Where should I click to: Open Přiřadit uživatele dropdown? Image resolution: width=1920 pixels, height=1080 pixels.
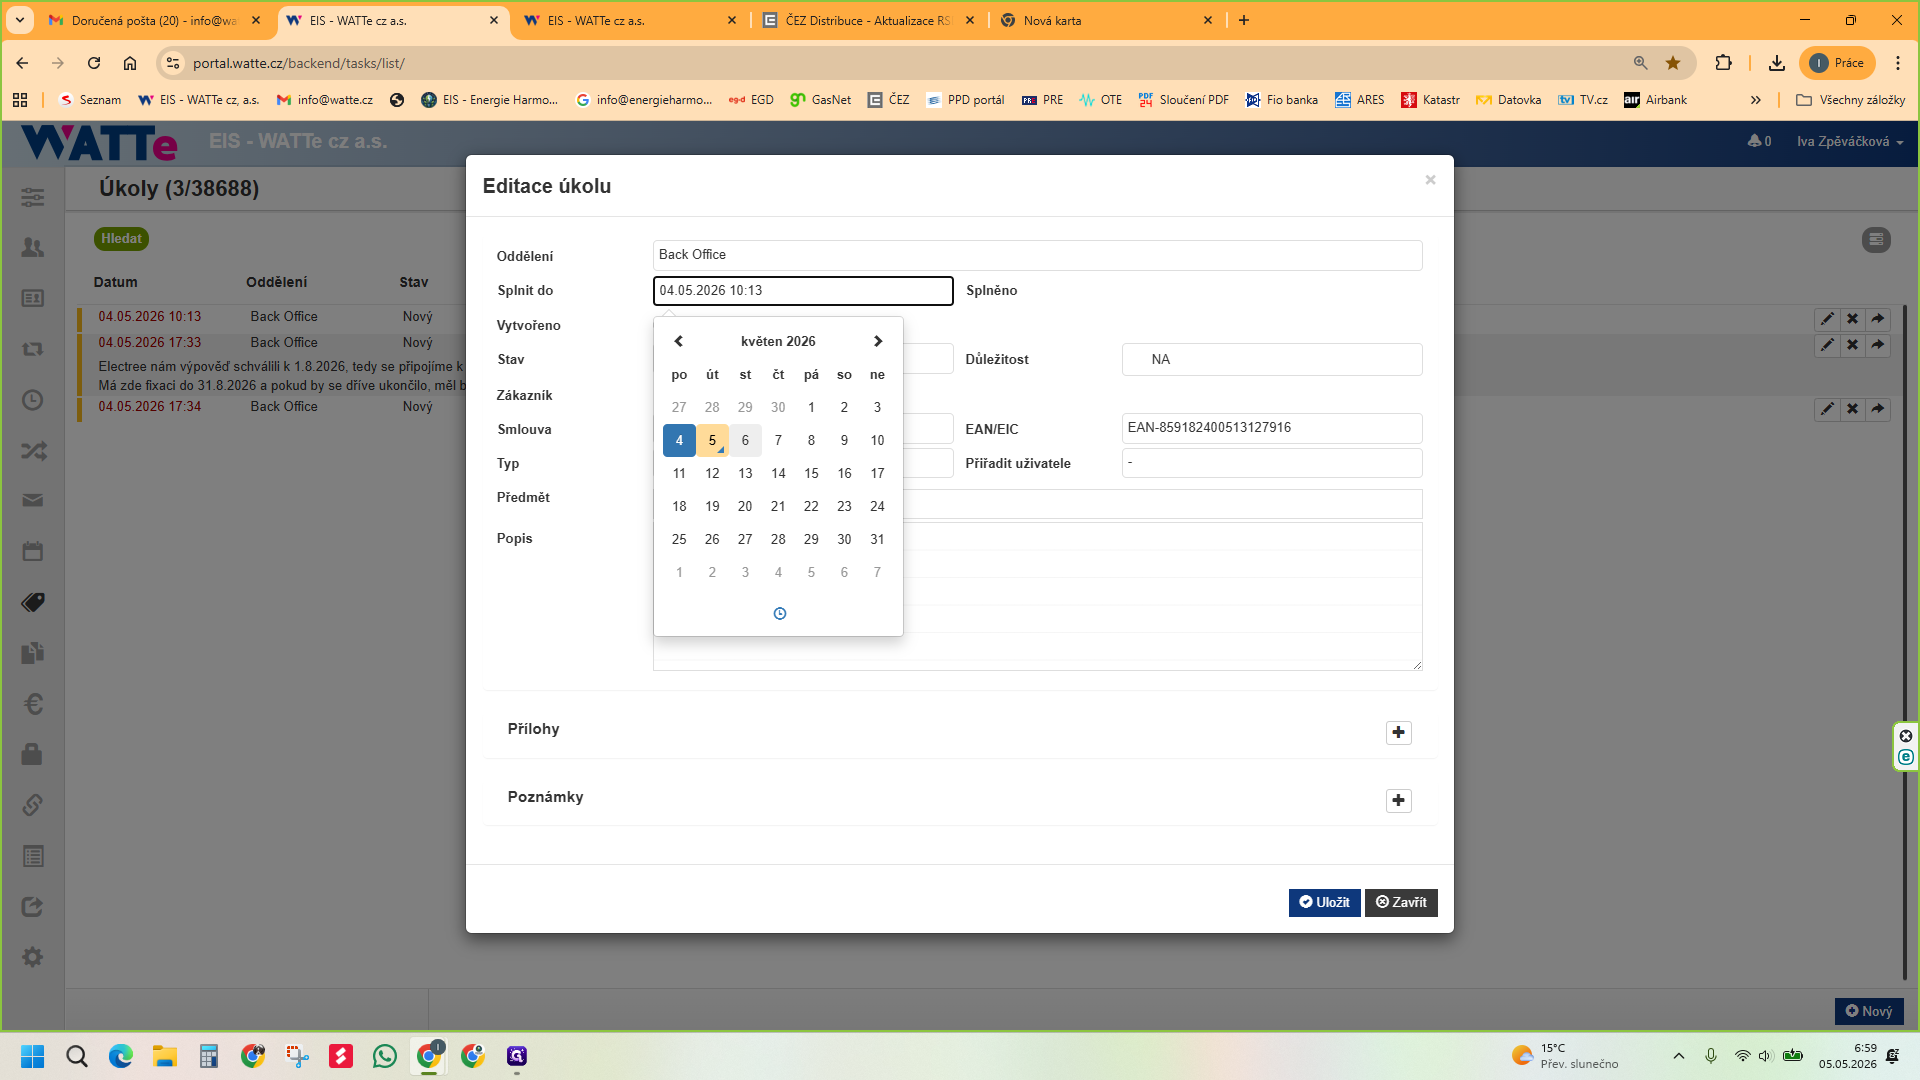point(1272,463)
